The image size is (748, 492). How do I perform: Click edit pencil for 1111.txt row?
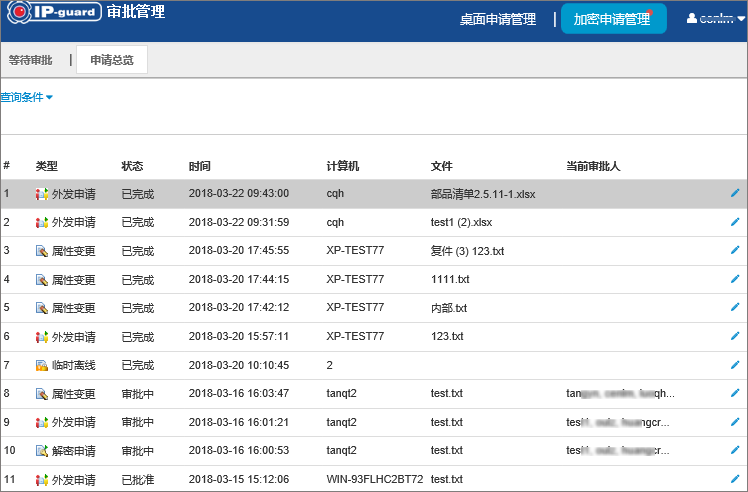[735, 279]
